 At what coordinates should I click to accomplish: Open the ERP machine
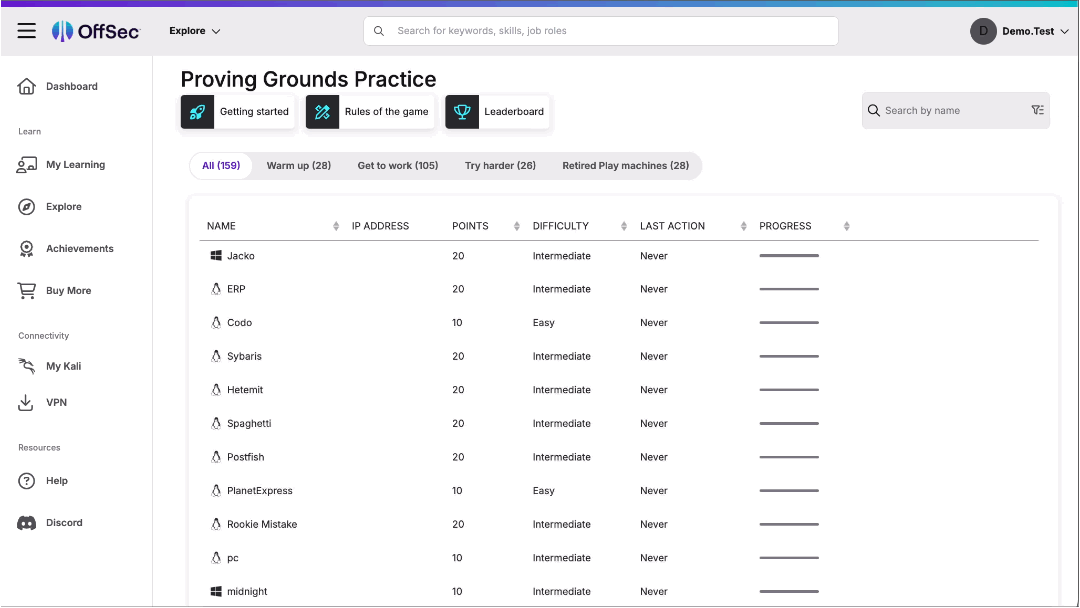pos(236,289)
